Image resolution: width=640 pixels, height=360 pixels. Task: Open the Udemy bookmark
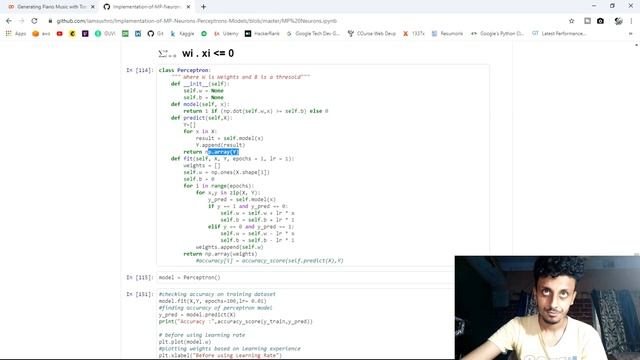click(226, 33)
